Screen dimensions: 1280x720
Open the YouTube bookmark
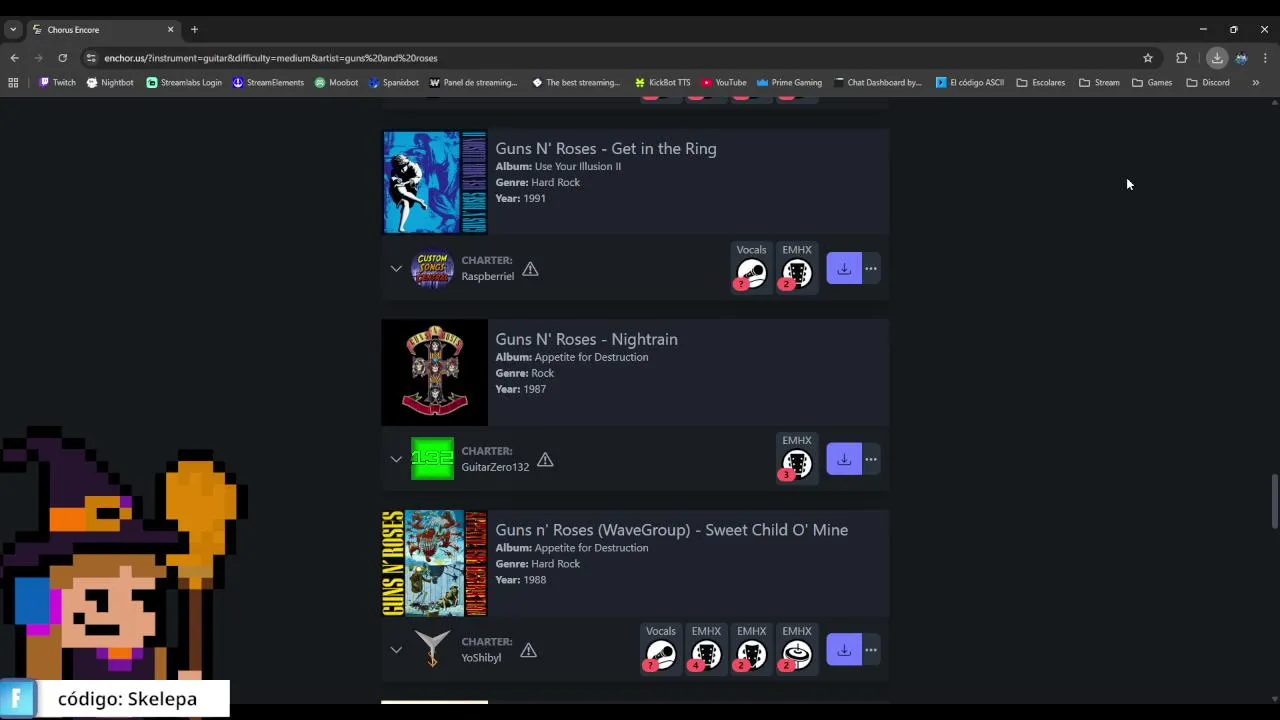pos(724,82)
